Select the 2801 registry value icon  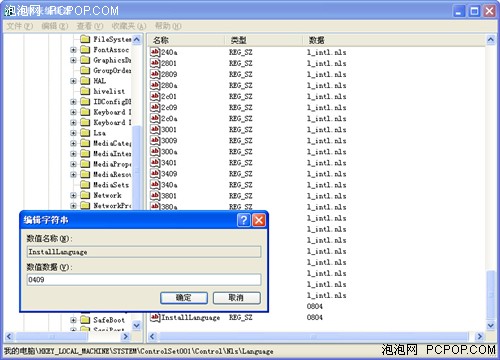[155, 63]
